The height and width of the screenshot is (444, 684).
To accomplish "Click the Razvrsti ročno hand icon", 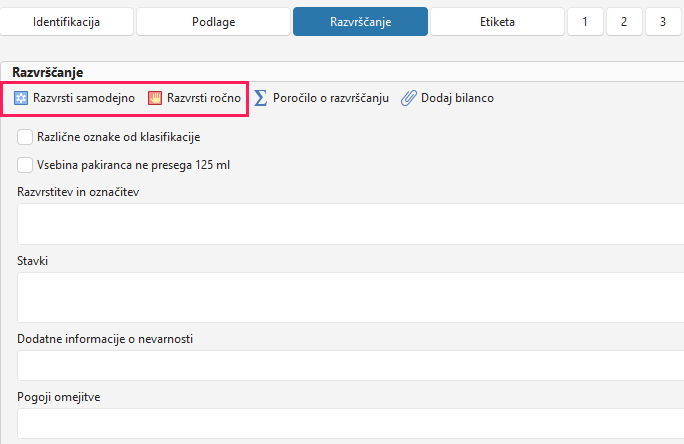I will click(x=155, y=98).
